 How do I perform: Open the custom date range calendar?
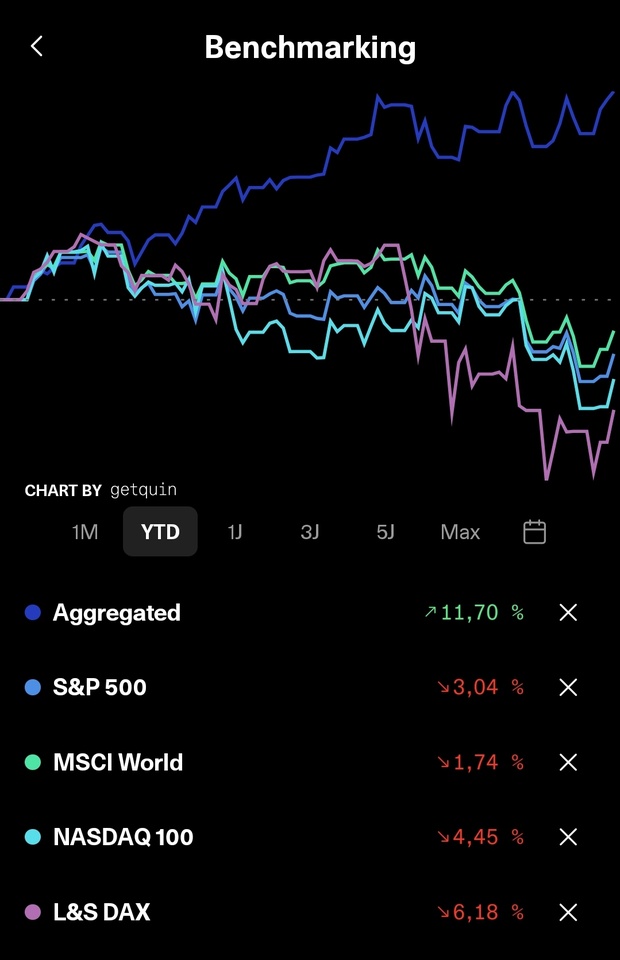[535, 532]
